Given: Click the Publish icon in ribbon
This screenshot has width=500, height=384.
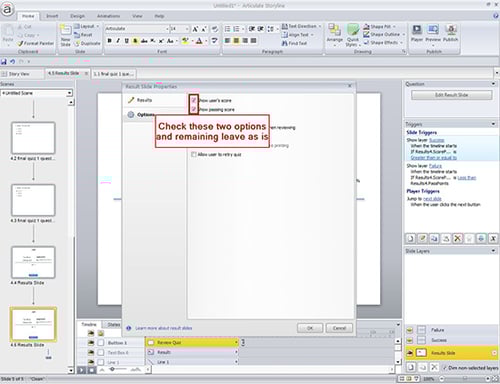Looking at the screenshot, I should [x=450, y=33].
